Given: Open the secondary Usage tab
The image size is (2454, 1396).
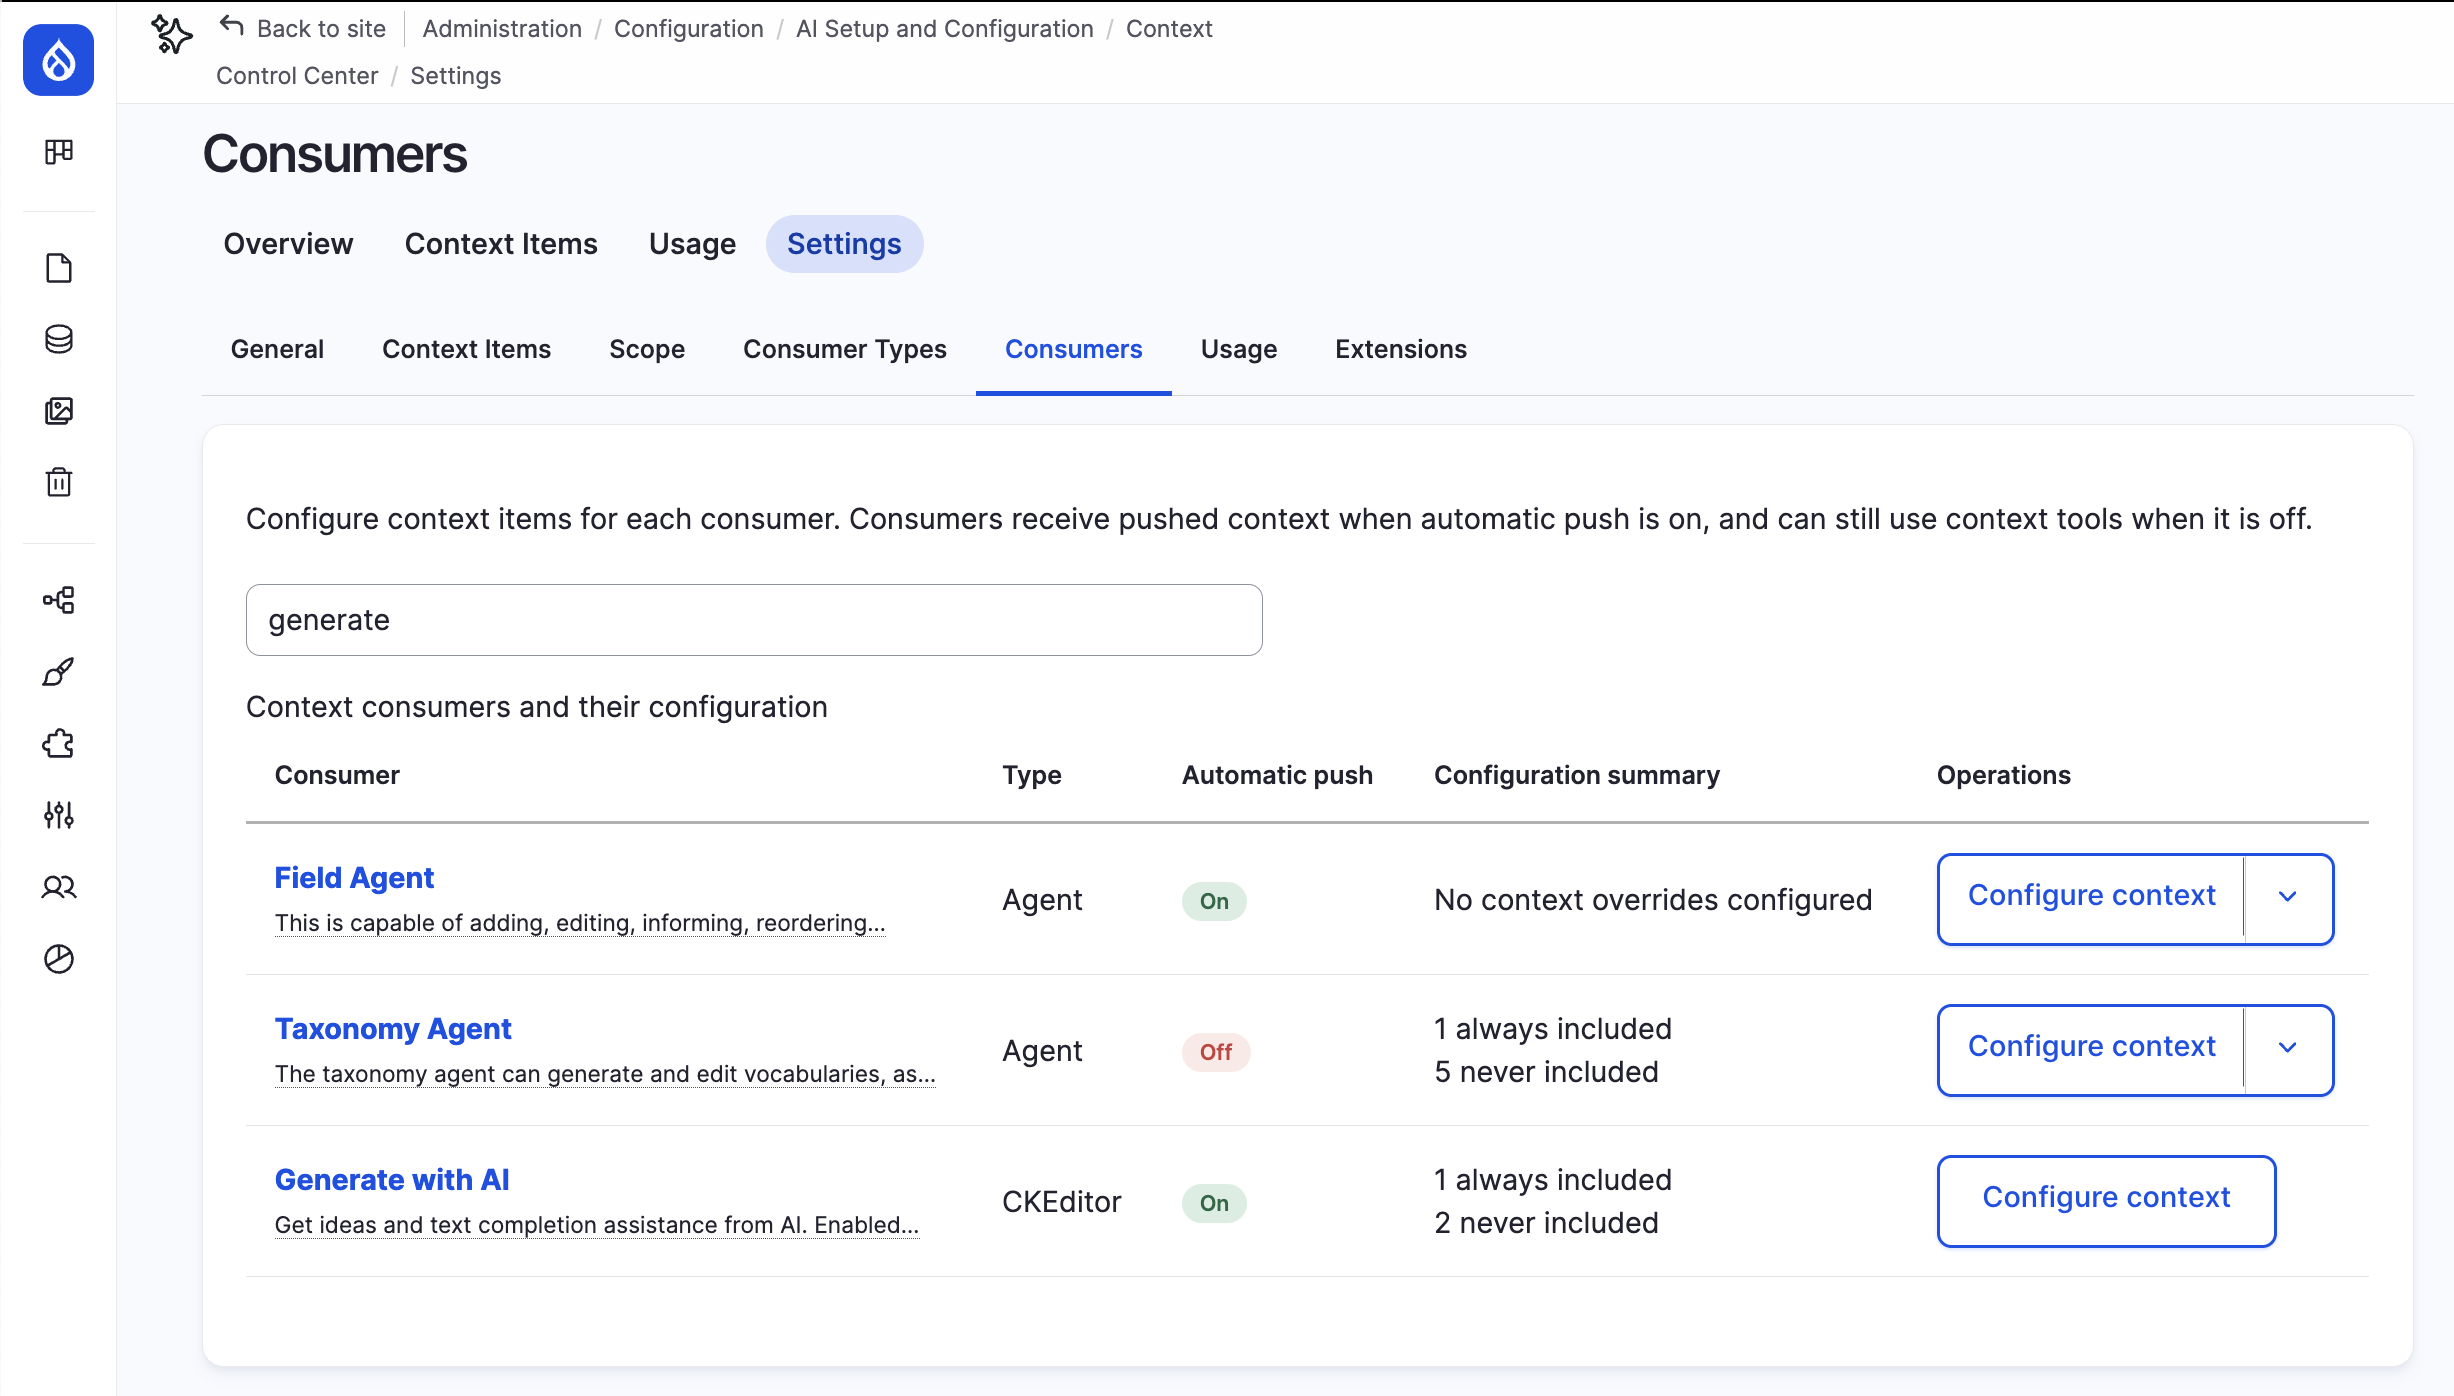Looking at the screenshot, I should click(1239, 349).
